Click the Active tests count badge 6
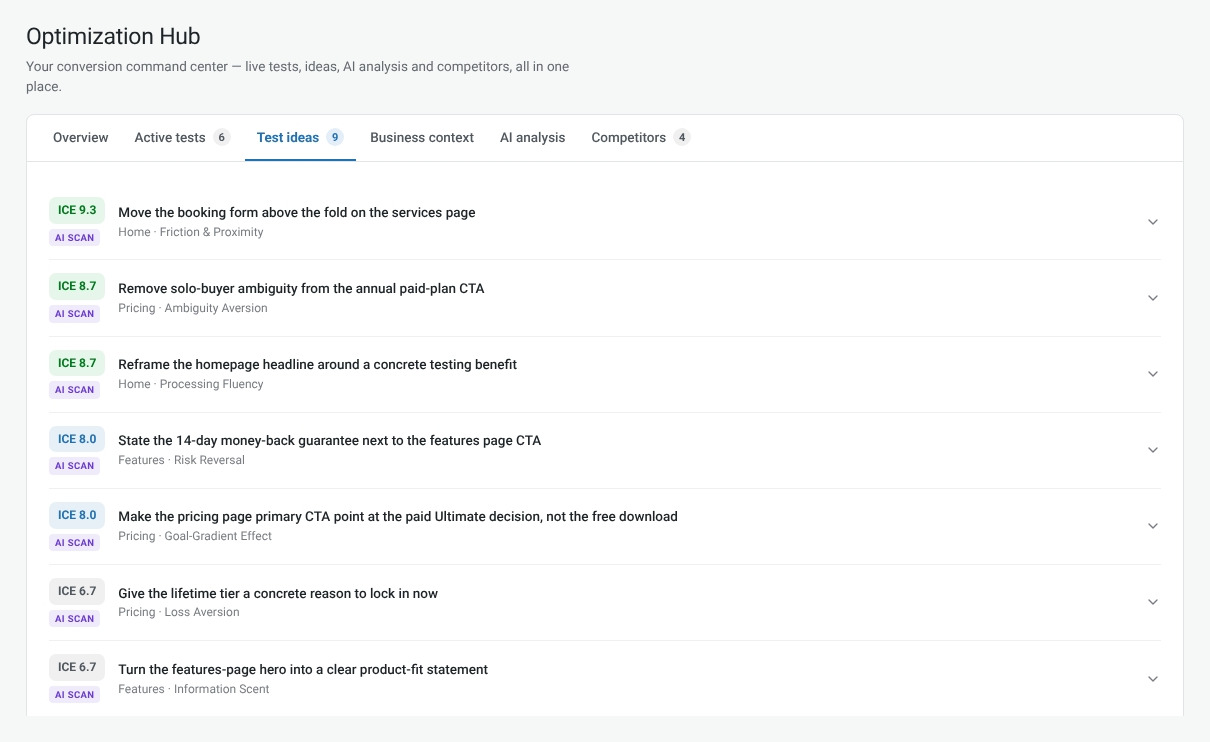 pyautogui.click(x=221, y=138)
